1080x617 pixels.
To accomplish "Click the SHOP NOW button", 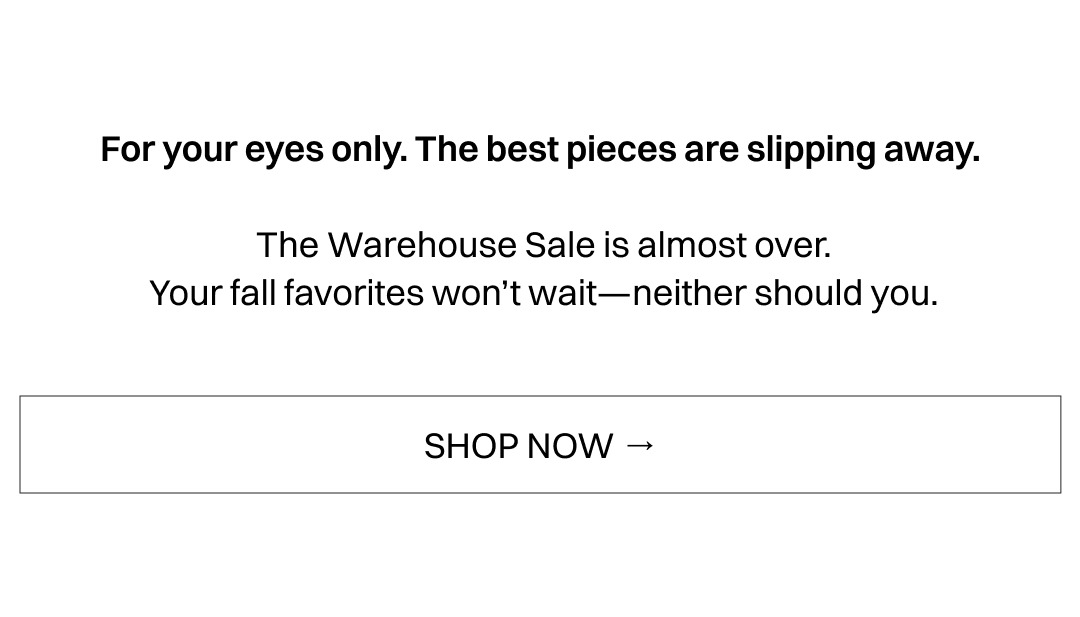I will point(540,445).
